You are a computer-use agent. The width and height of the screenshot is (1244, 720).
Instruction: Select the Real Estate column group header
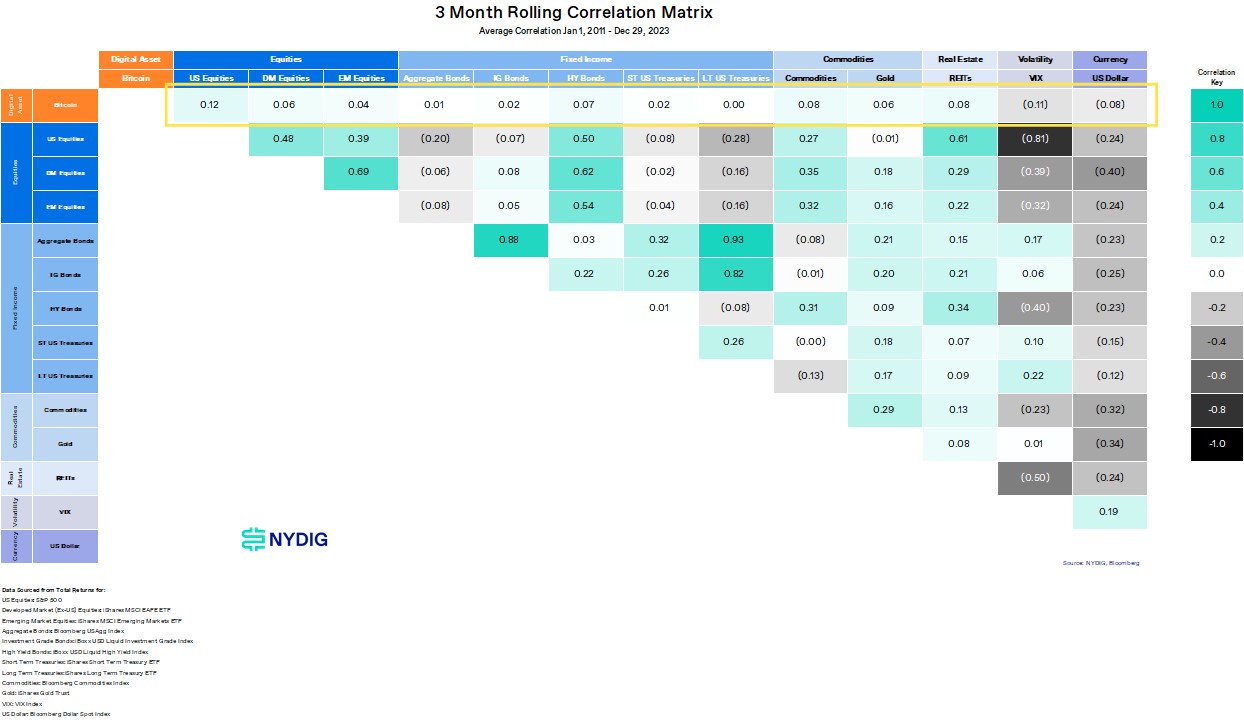click(960, 60)
